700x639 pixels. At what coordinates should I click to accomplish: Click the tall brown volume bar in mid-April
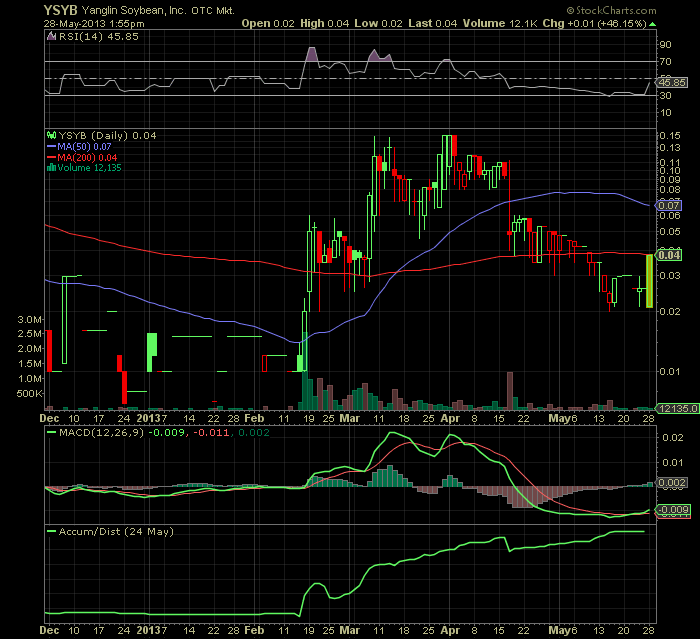510,391
